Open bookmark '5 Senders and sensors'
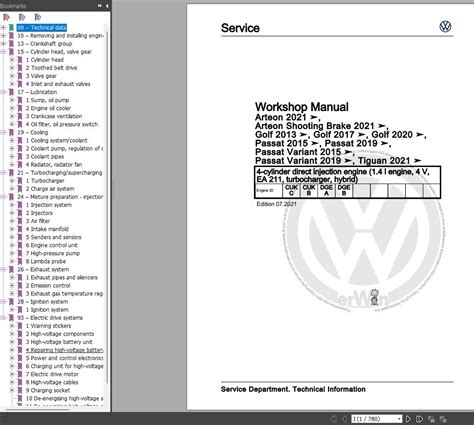Image resolution: width=474 pixels, height=425 pixels. [x=53, y=237]
